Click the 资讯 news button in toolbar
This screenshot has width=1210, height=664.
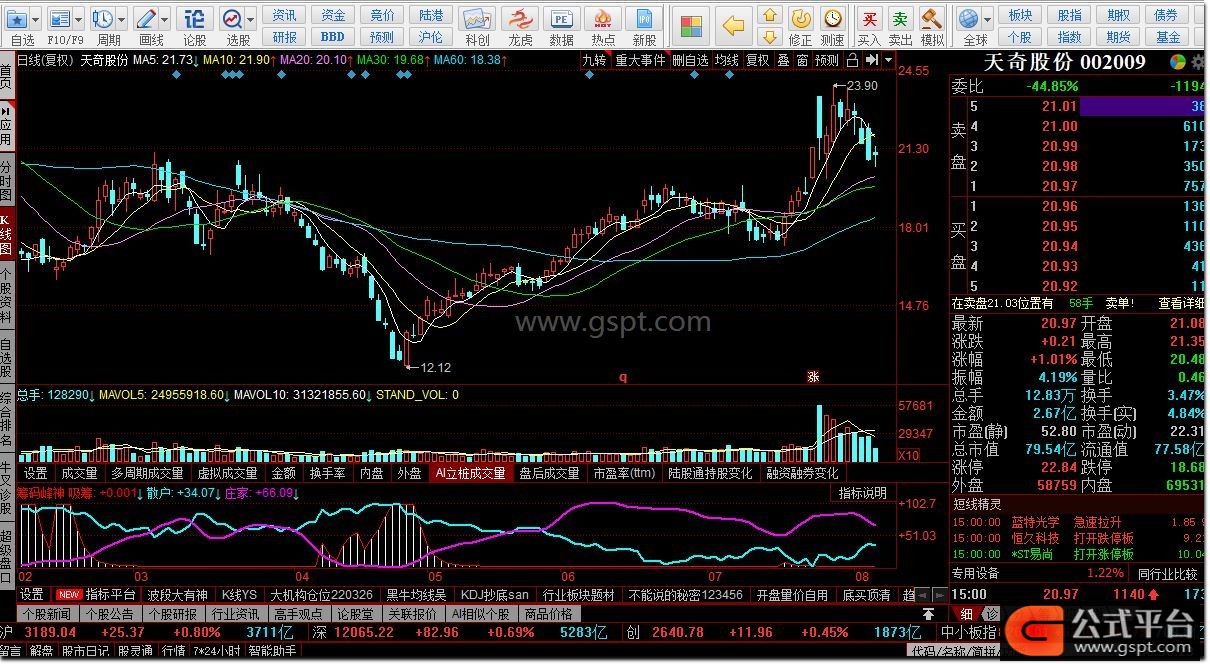(285, 15)
